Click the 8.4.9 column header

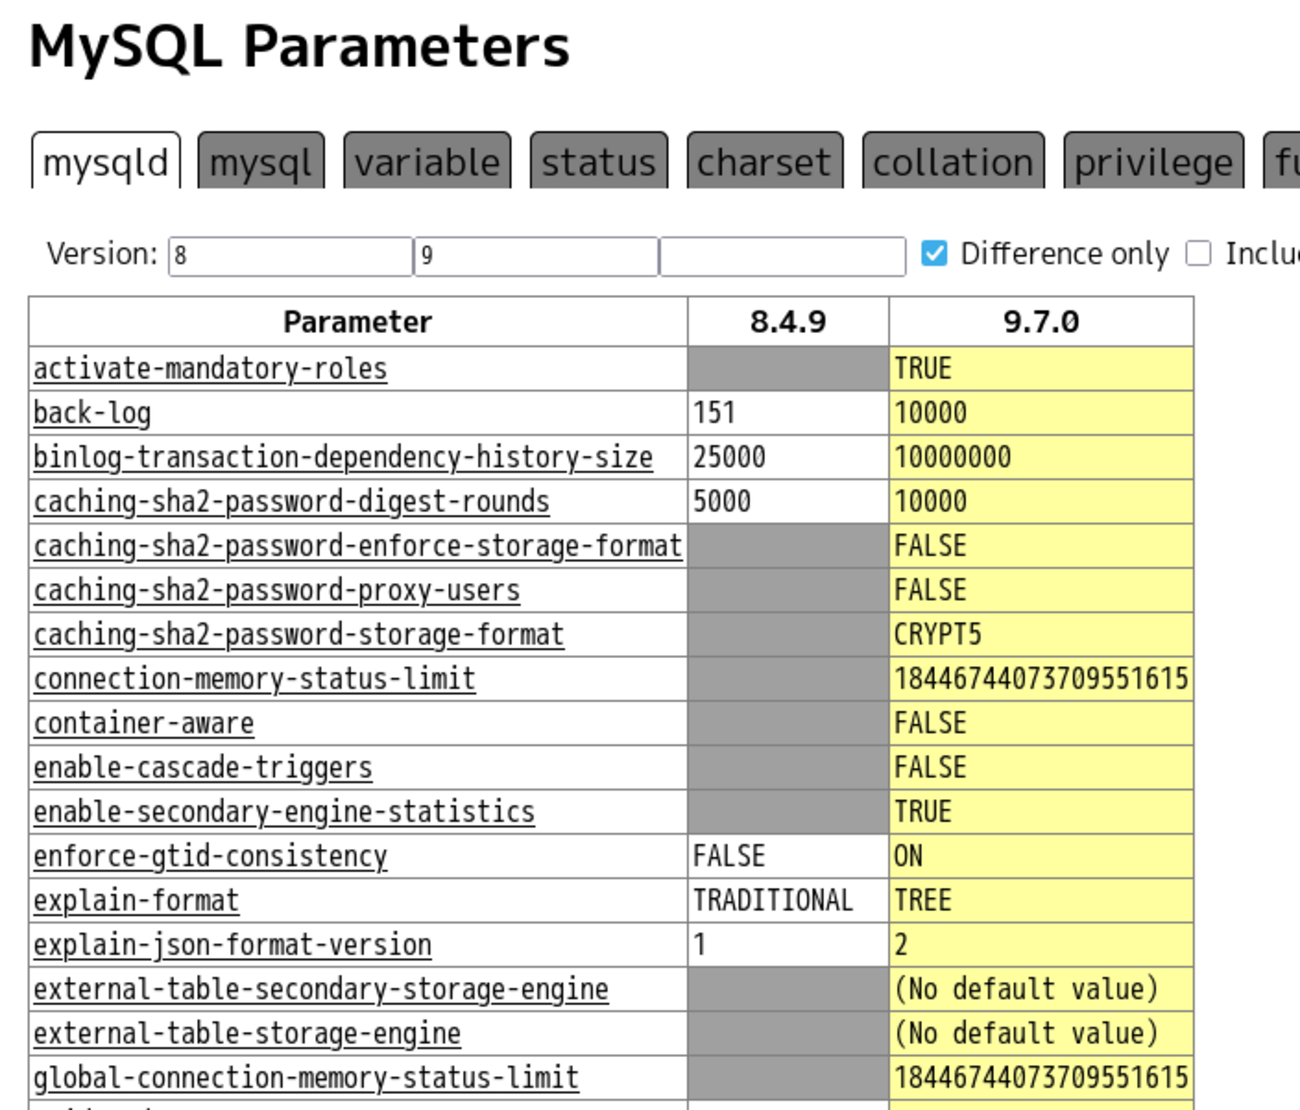coord(788,322)
